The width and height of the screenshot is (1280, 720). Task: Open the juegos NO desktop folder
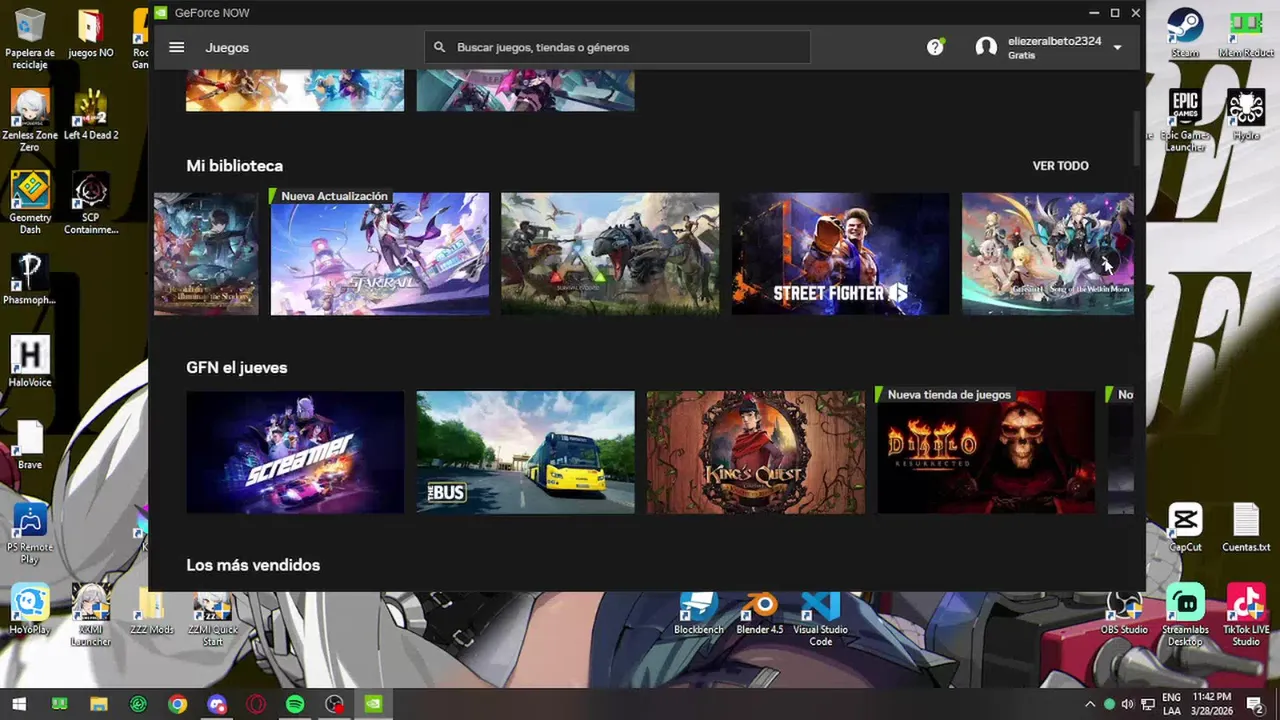click(x=91, y=35)
